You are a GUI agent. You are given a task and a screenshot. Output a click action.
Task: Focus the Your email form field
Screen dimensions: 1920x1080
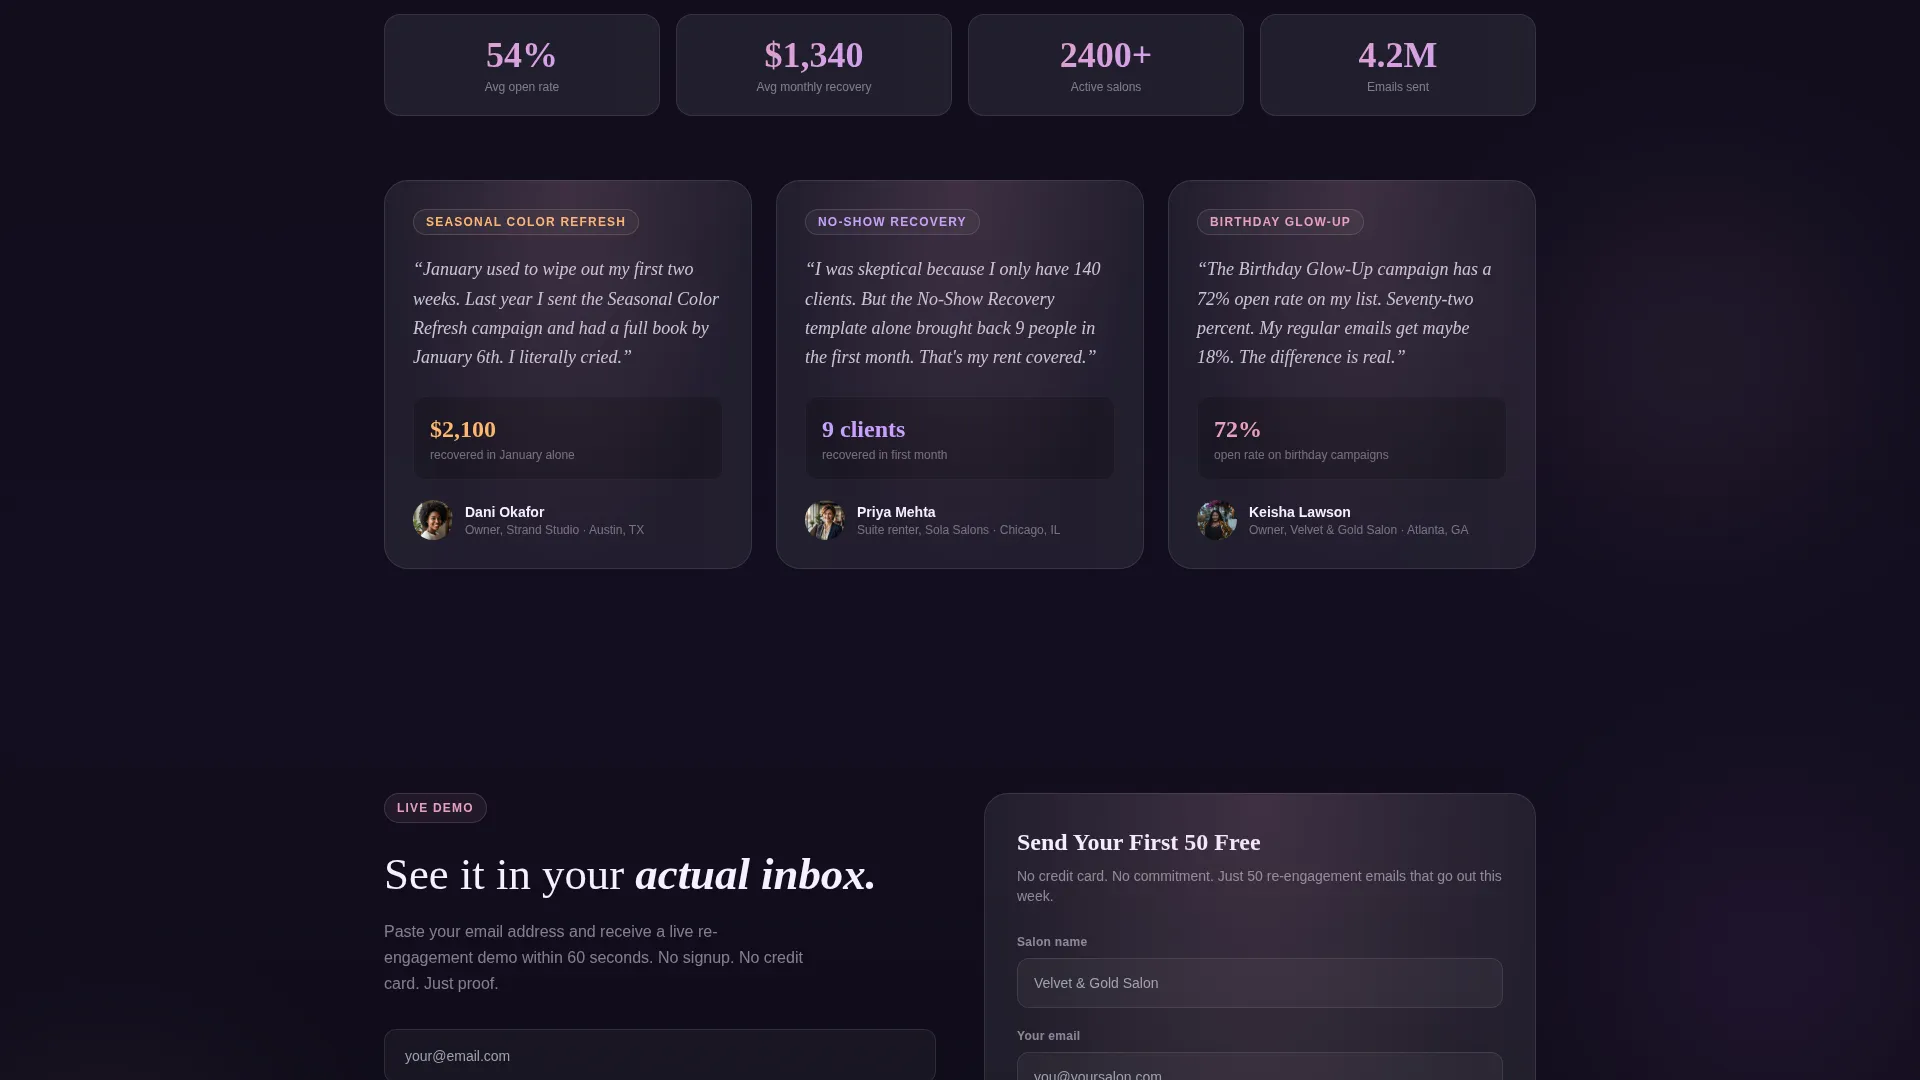coord(1259,1067)
